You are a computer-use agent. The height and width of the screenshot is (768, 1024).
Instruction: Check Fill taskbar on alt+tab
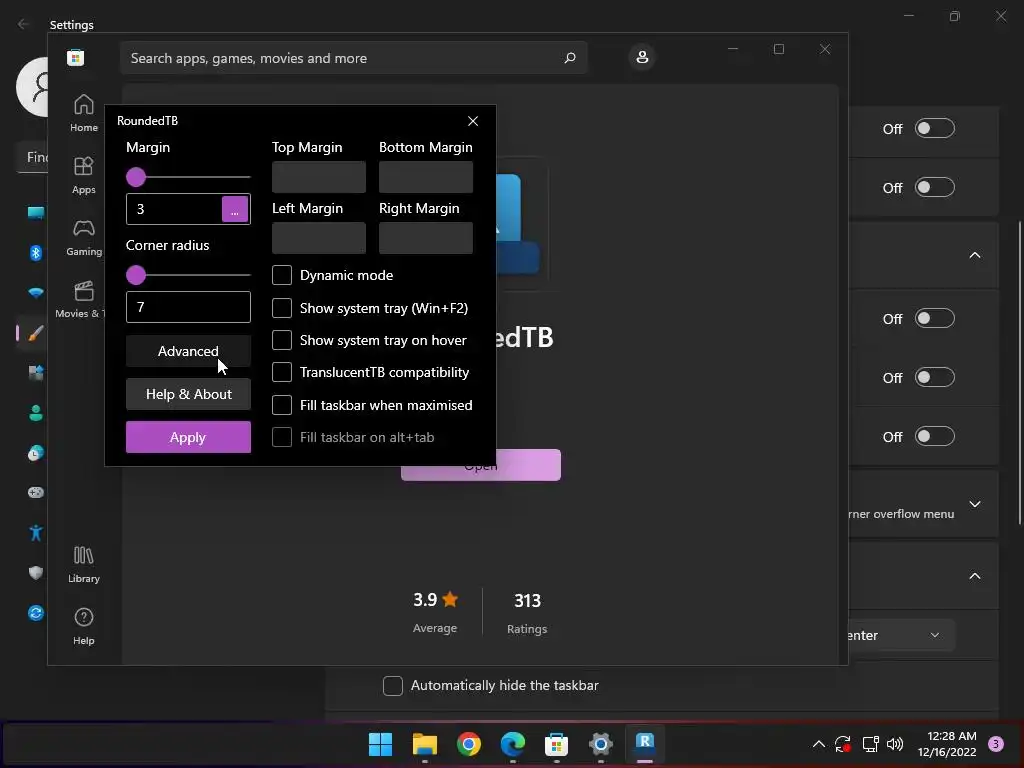click(281, 437)
